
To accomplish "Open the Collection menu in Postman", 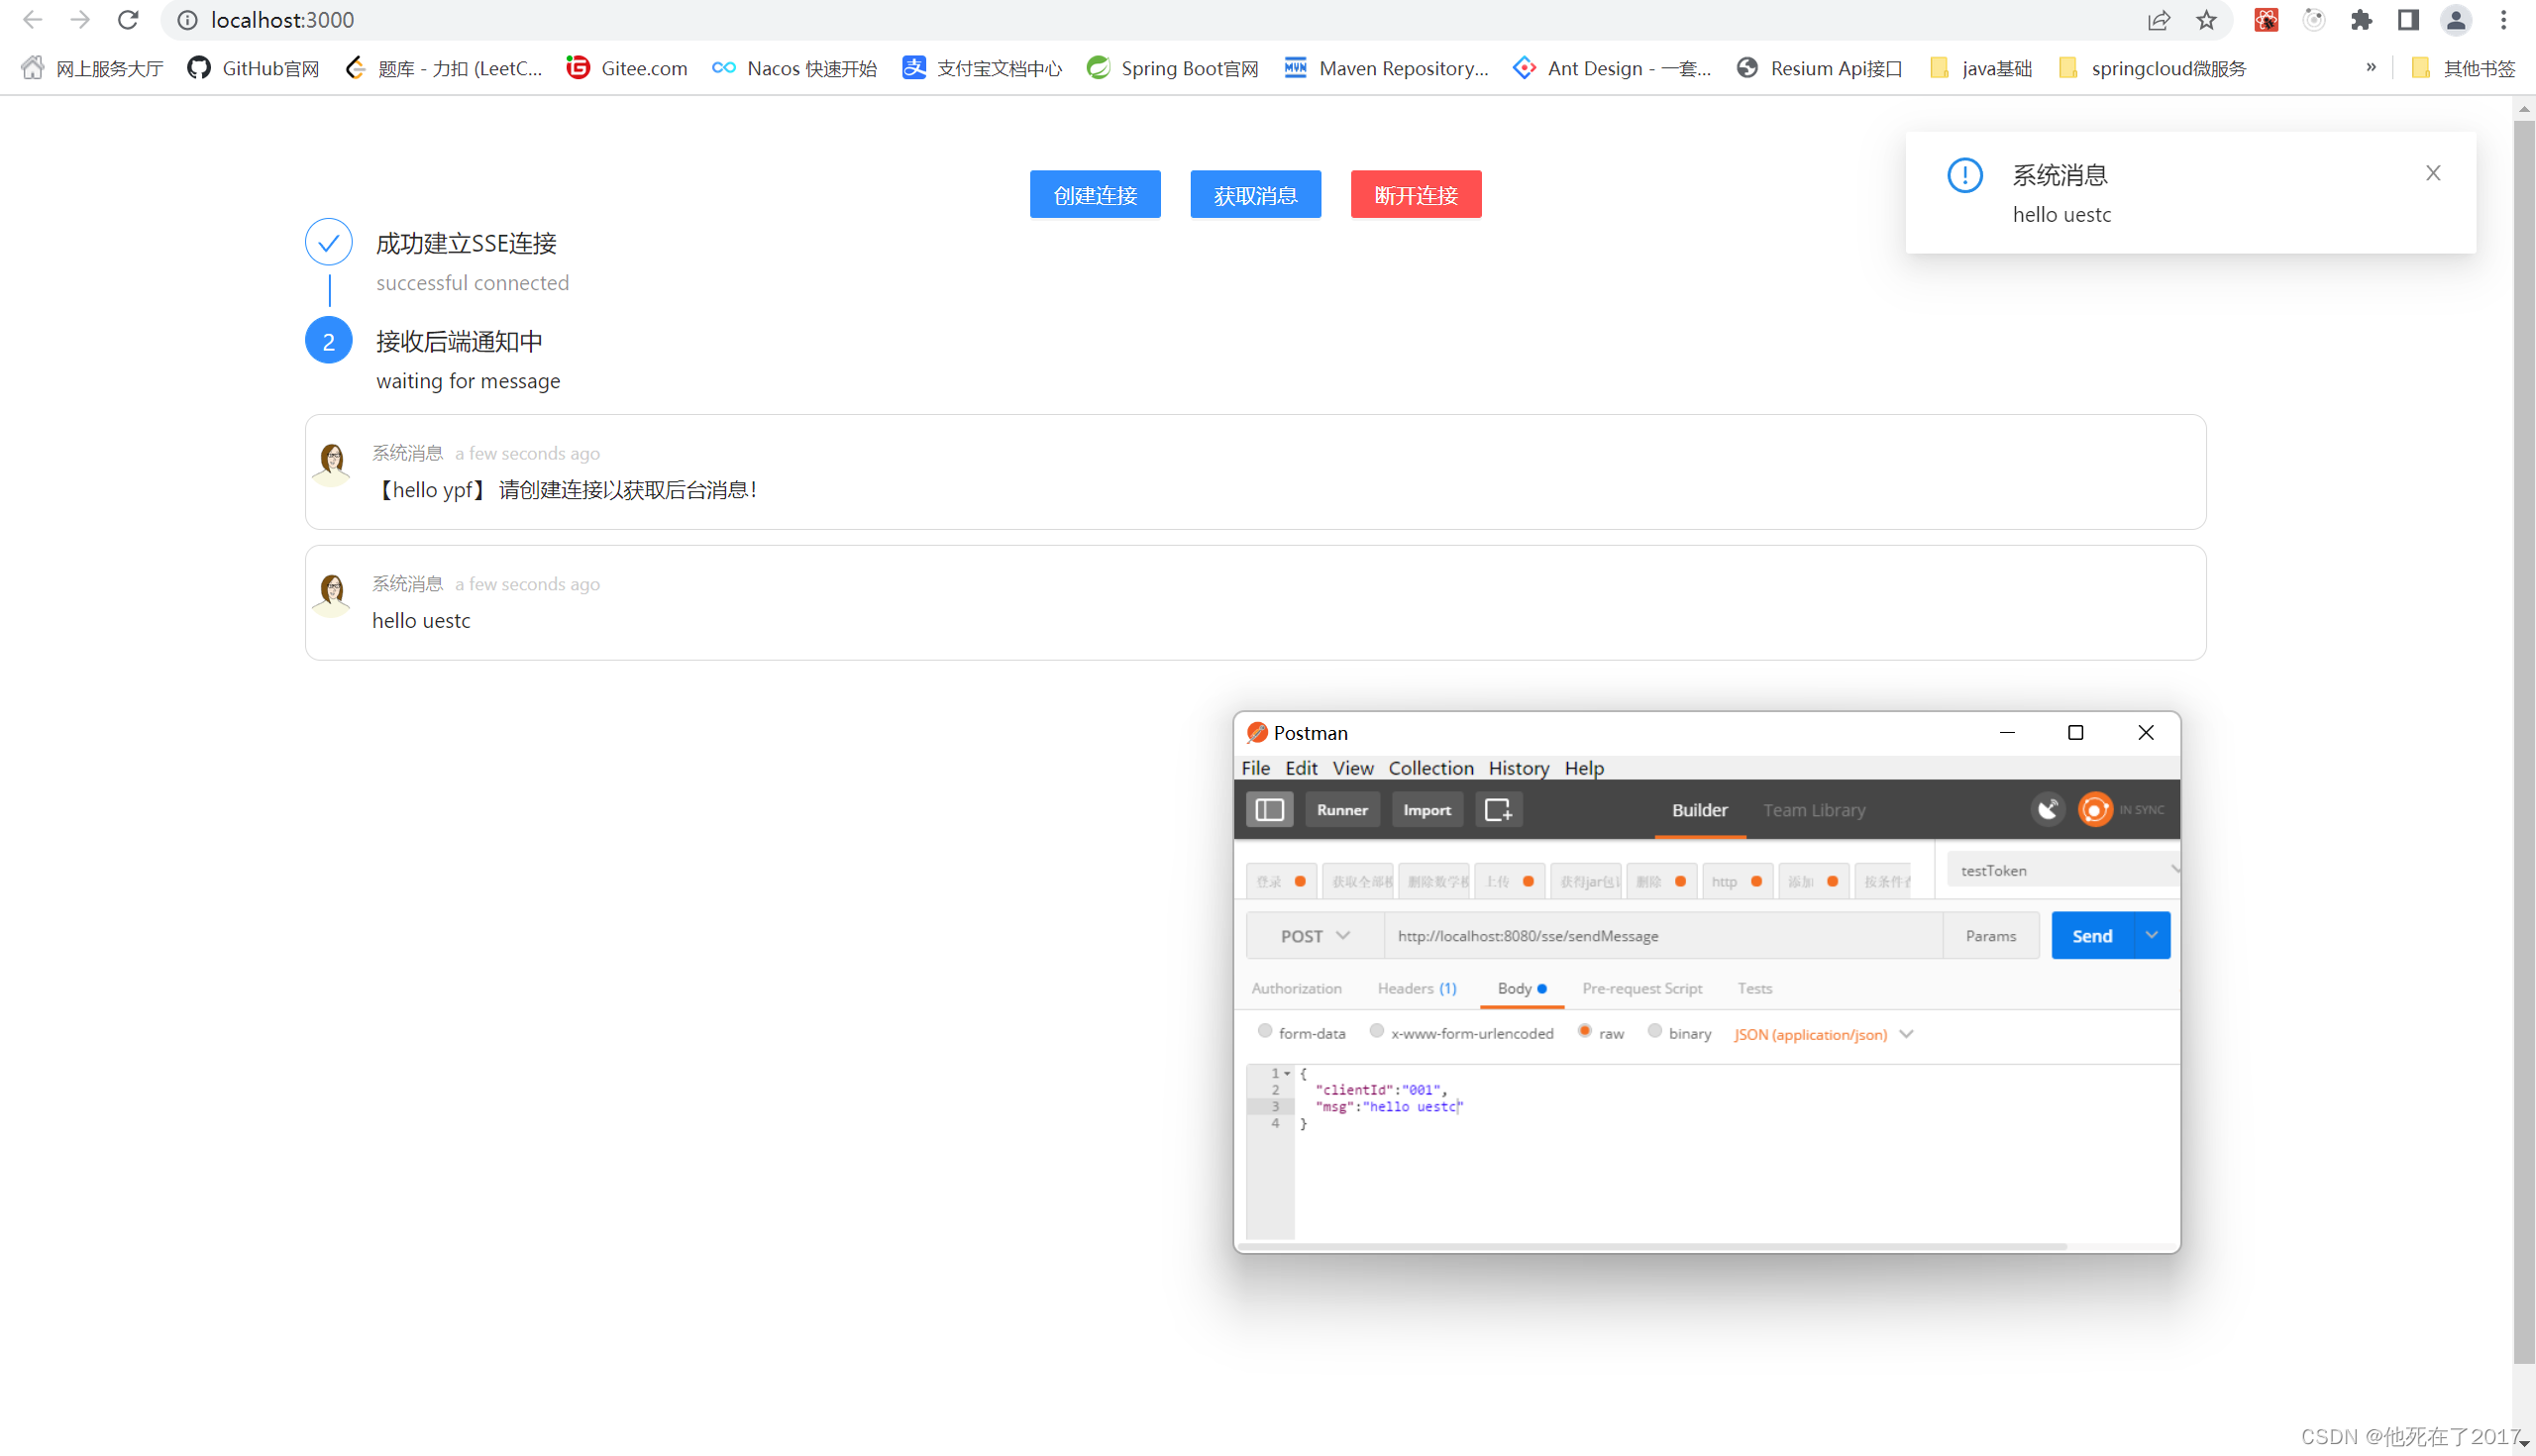I will coord(1430,768).
